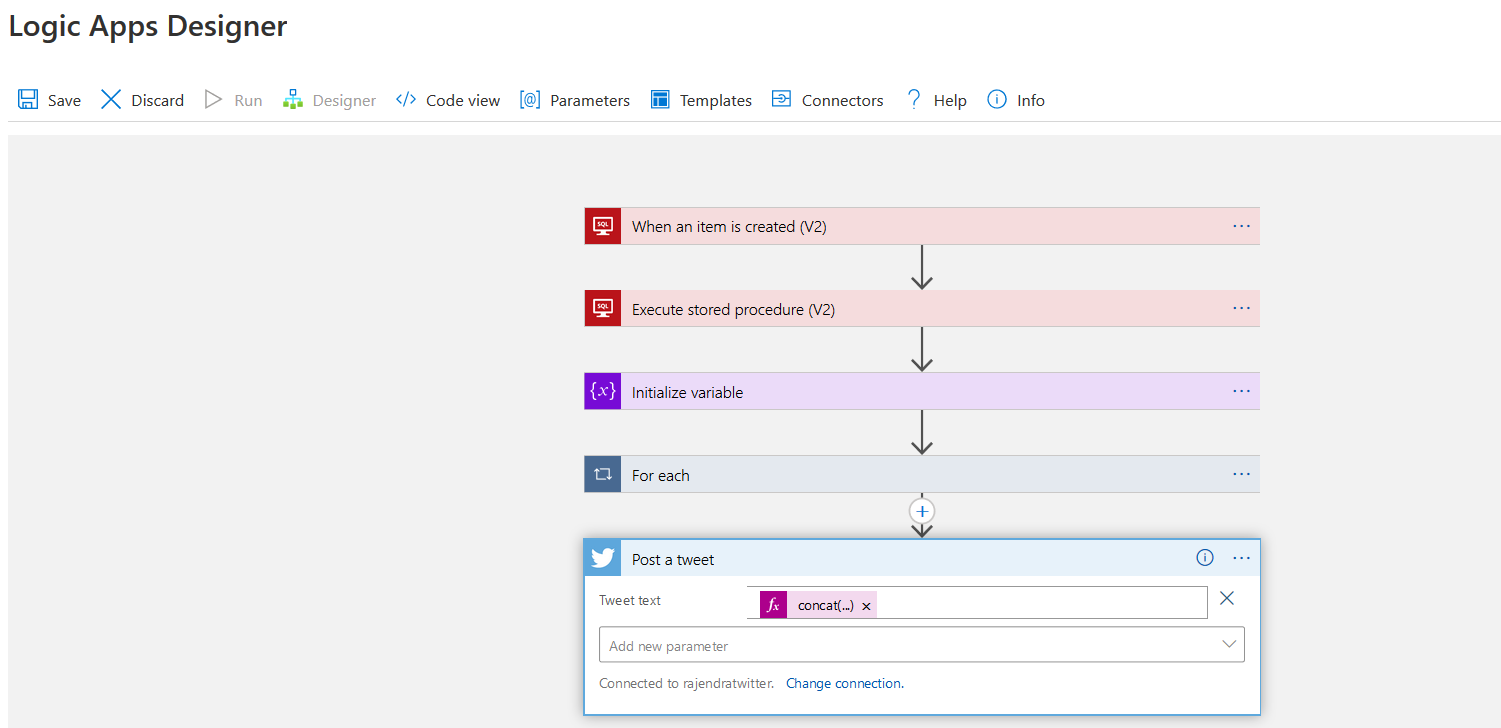Click the Templates icon
This screenshot has width=1501, height=728.
tap(660, 100)
